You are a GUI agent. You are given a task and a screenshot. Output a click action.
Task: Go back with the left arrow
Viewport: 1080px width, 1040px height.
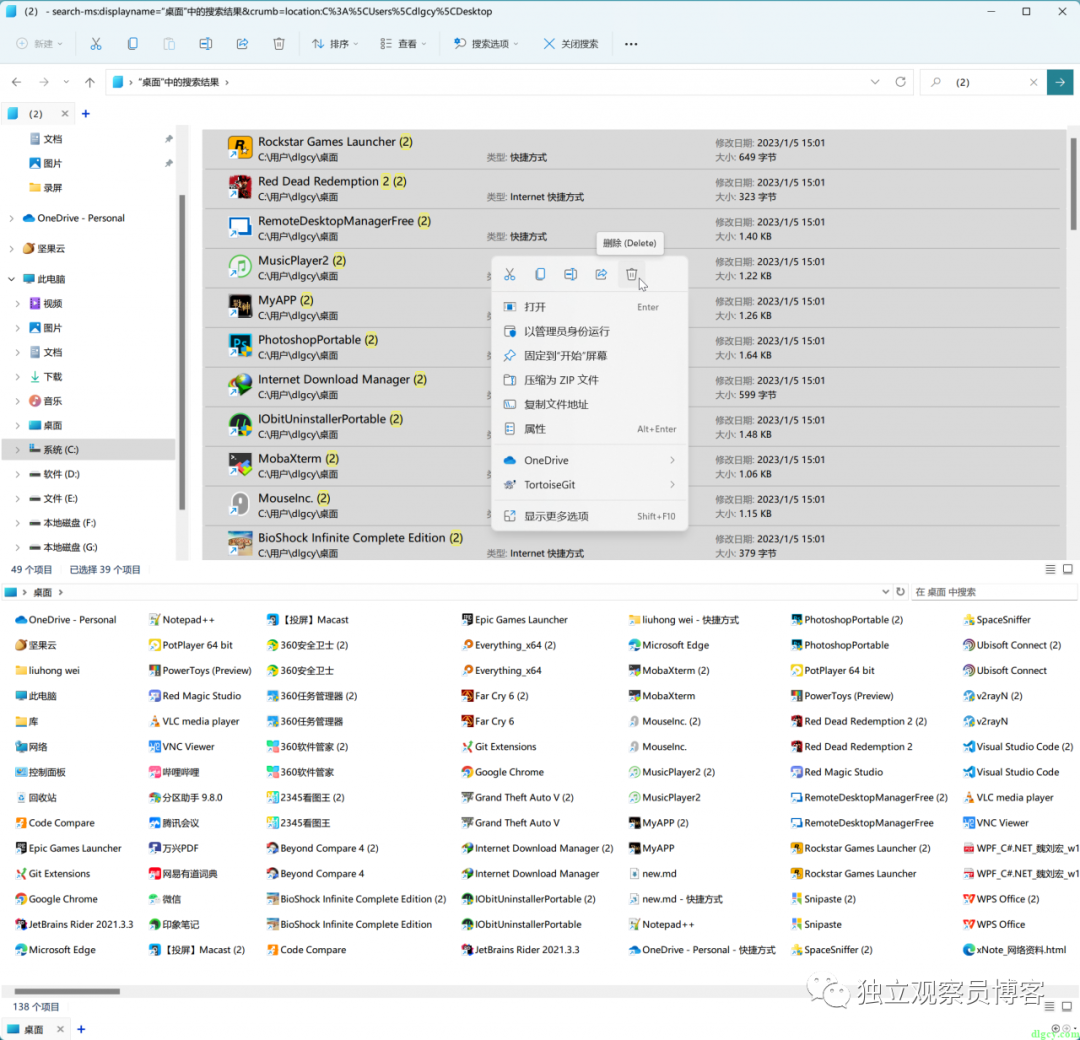(17, 82)
